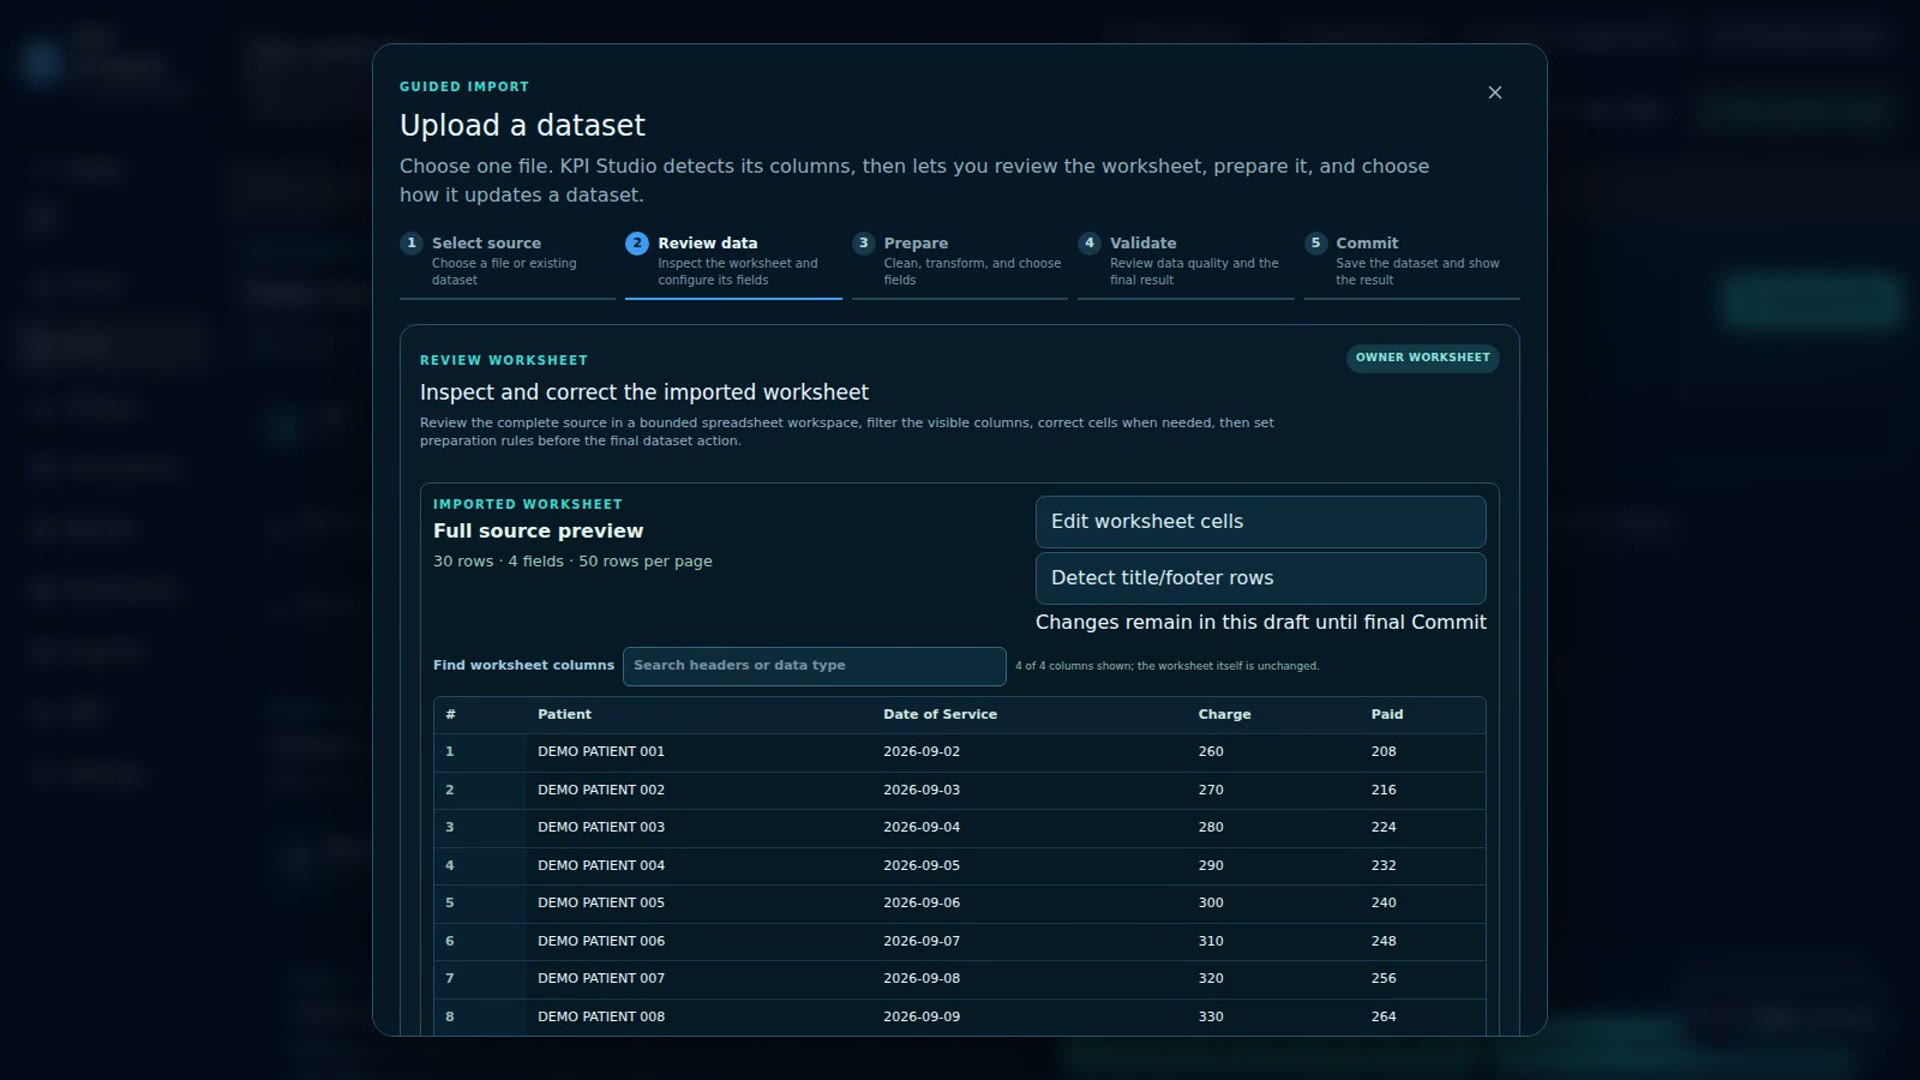The image size is (1920, 1080).
Task: Click charge value 260
Action: pyautogui.click(x=1274, y=752)
